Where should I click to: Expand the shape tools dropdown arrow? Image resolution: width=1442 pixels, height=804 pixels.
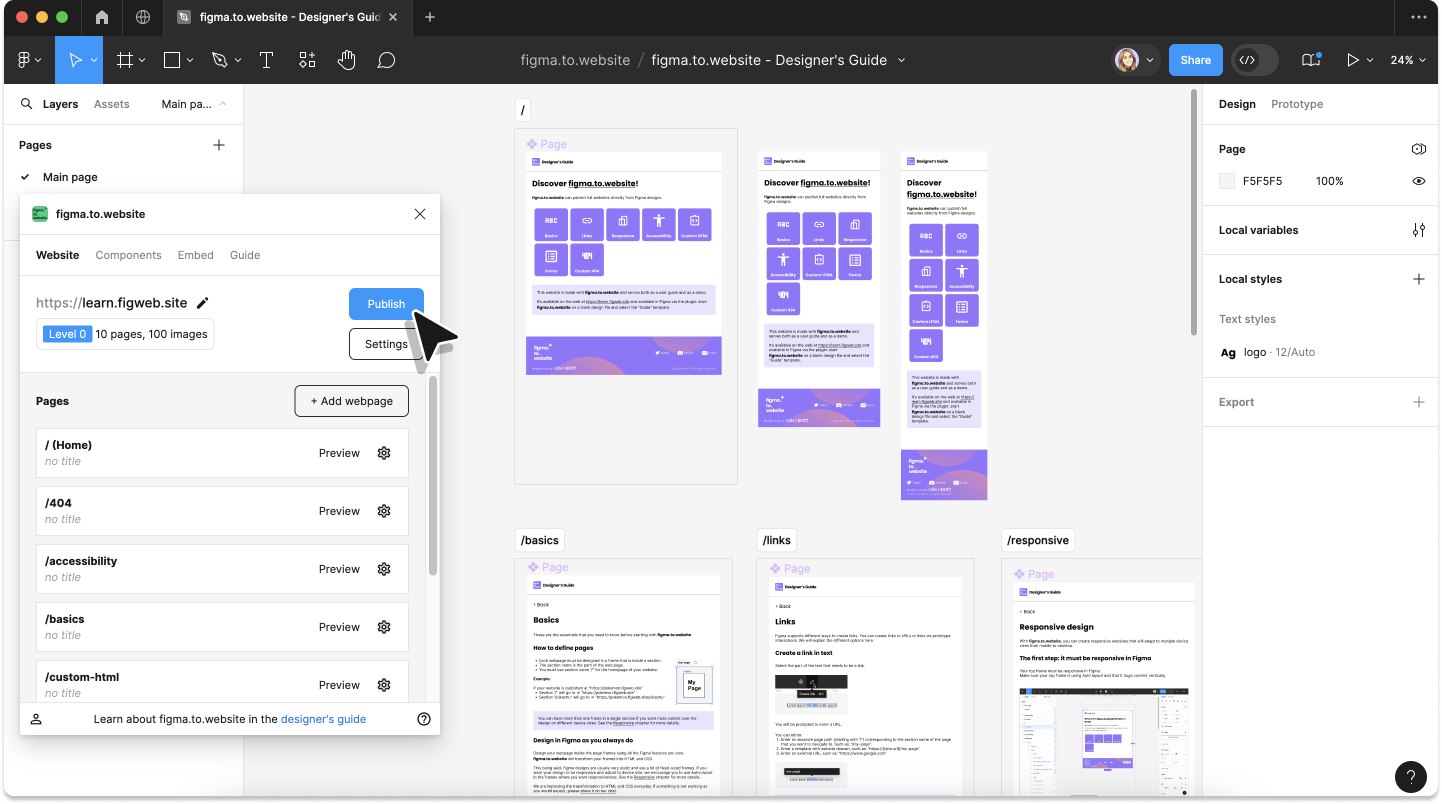tap(190, 61)
